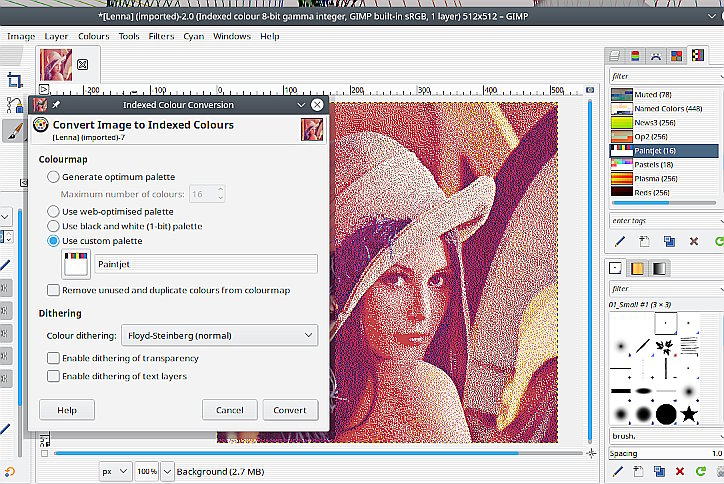Expand the brush tags dropdown
Screen dimensions: 724x484
[x=716, y=436]
